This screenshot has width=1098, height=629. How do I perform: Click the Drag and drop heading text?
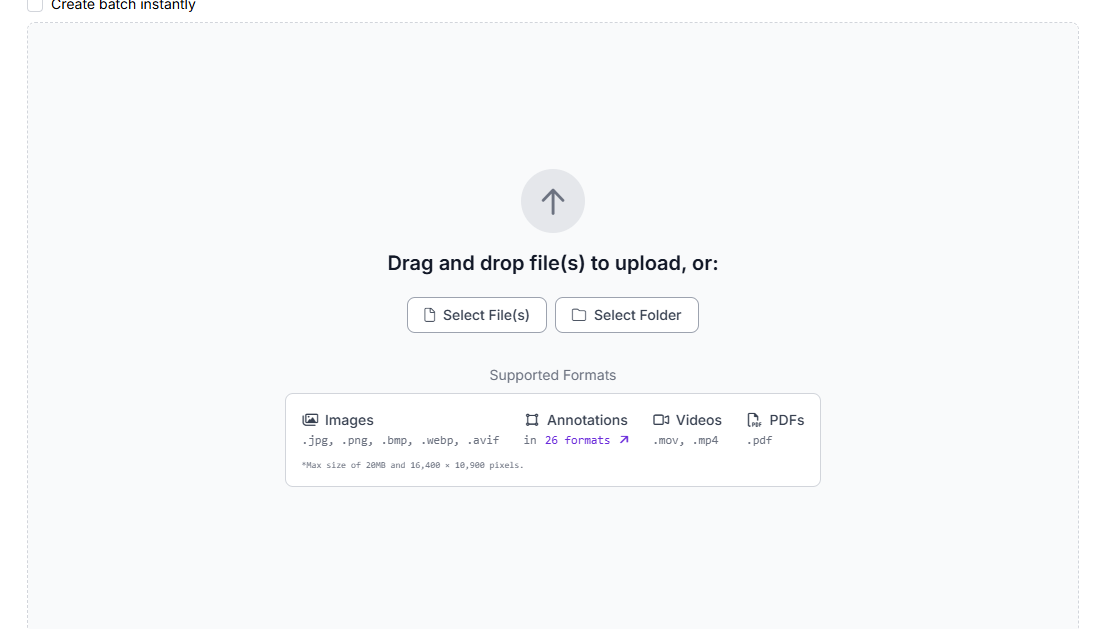(553, 263)
